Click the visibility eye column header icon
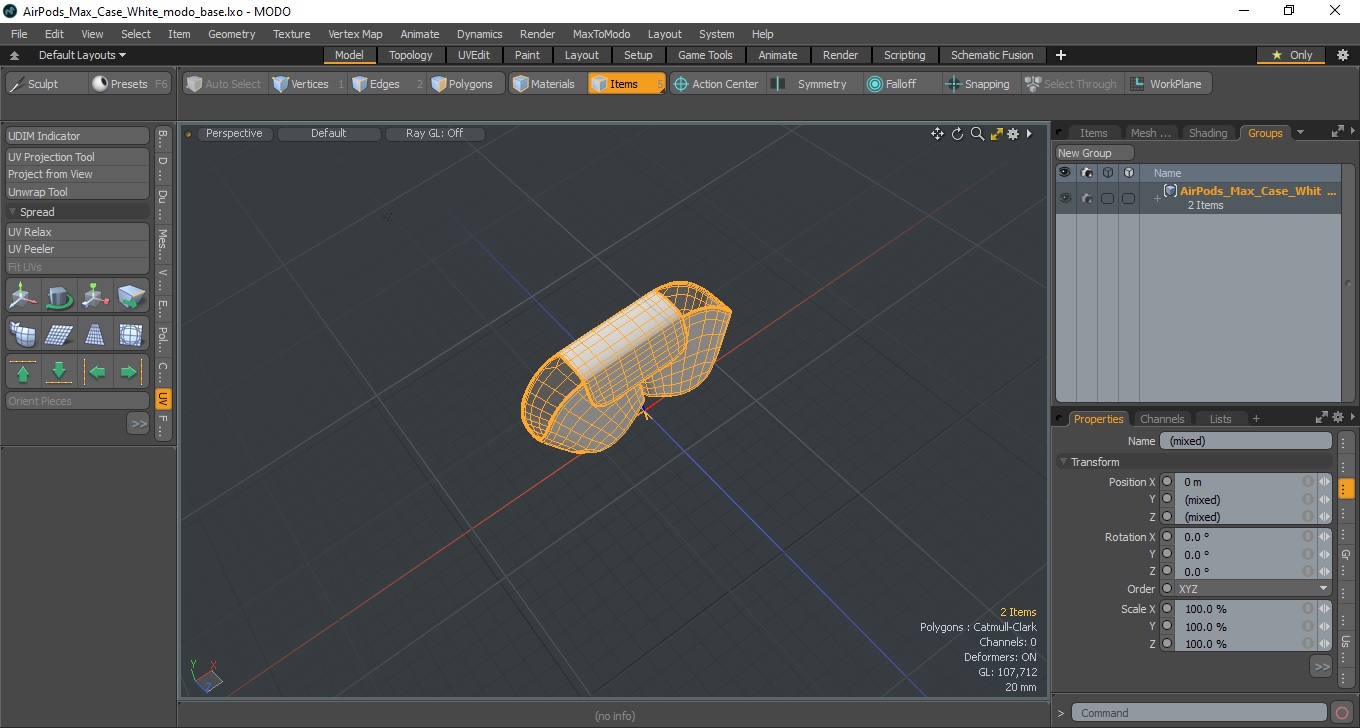This screenshot has height=728, width=1360. [1065, 173]
